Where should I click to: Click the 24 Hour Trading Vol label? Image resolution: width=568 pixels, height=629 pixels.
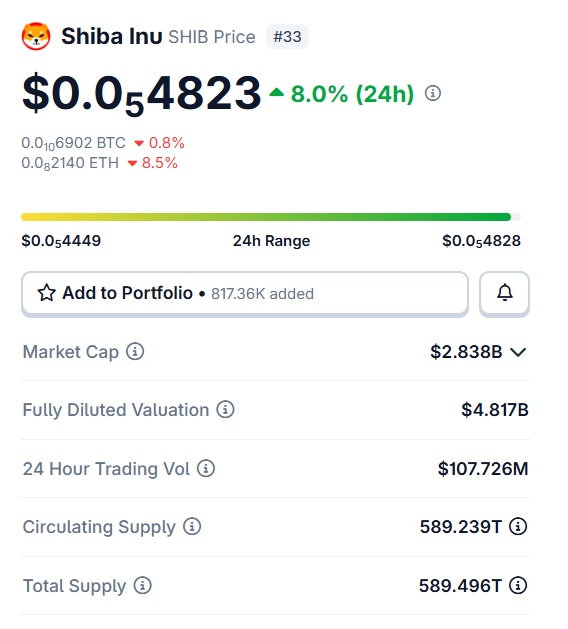pyautogui.click(x=106, y=469)
